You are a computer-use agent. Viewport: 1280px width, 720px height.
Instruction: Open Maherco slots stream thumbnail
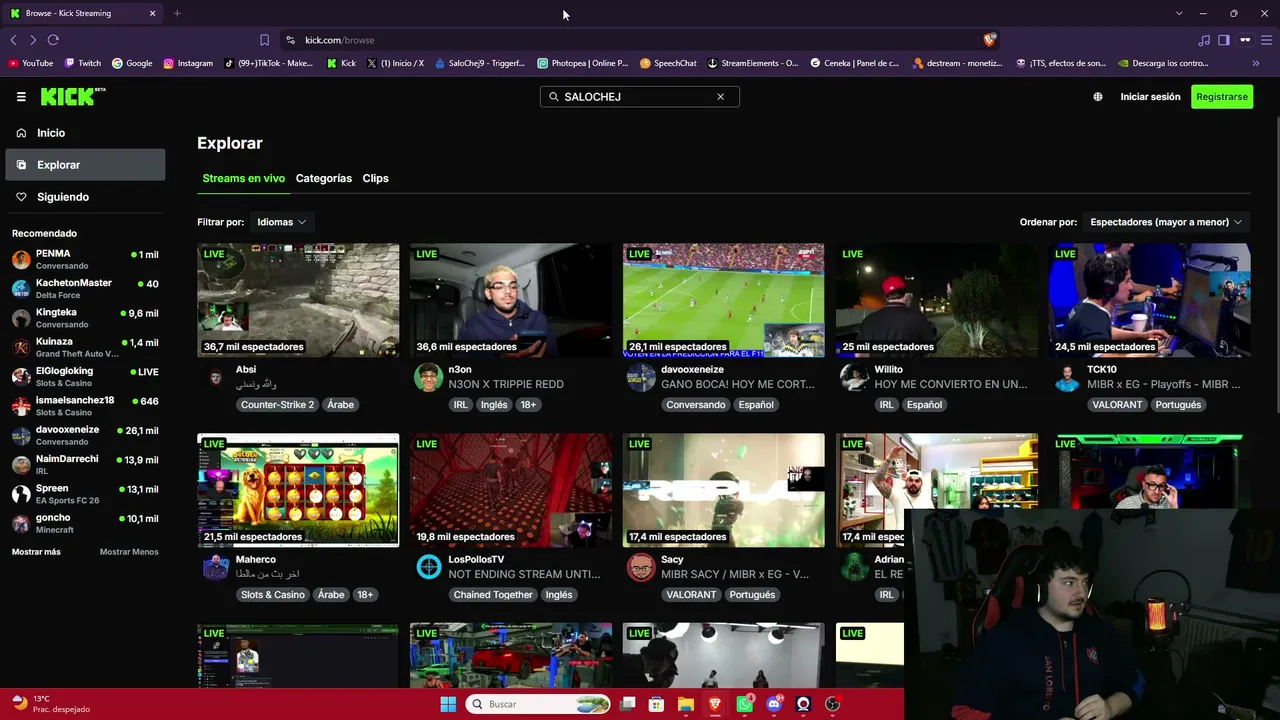pos(298,490)
